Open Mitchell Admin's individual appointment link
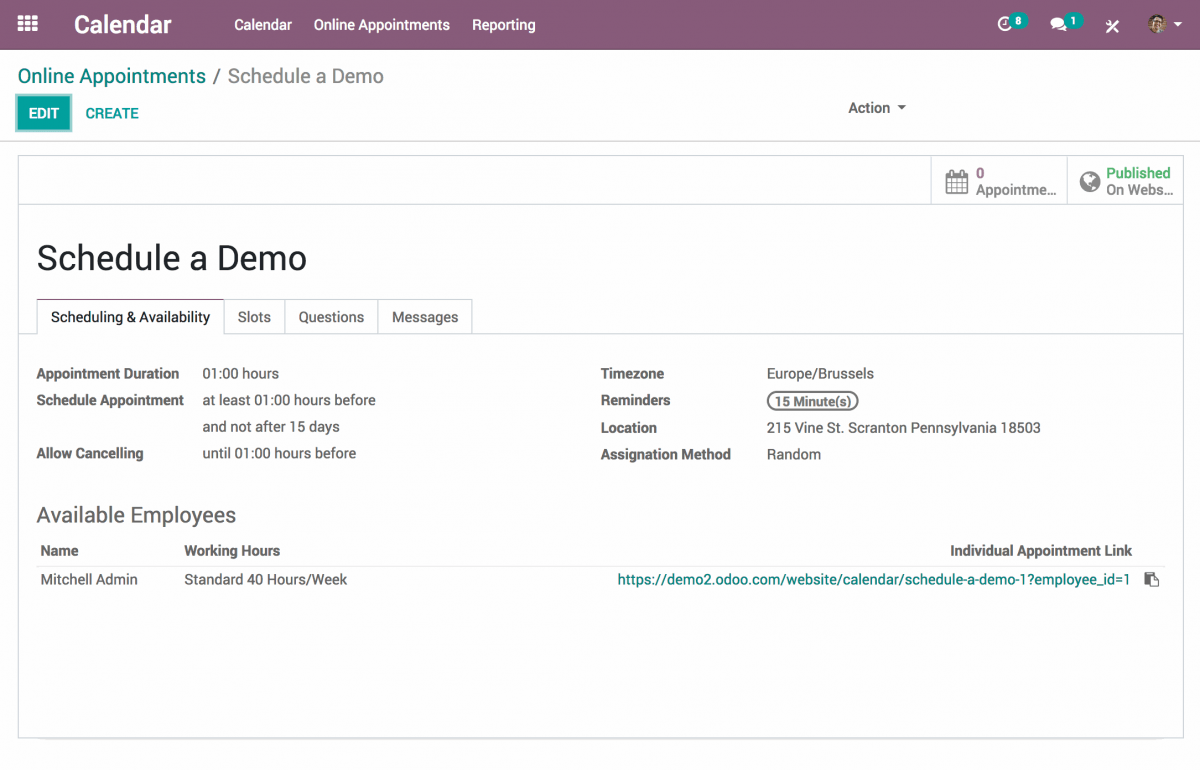The height and width of the screenshot is (770, 1200). tap(872, 579)
